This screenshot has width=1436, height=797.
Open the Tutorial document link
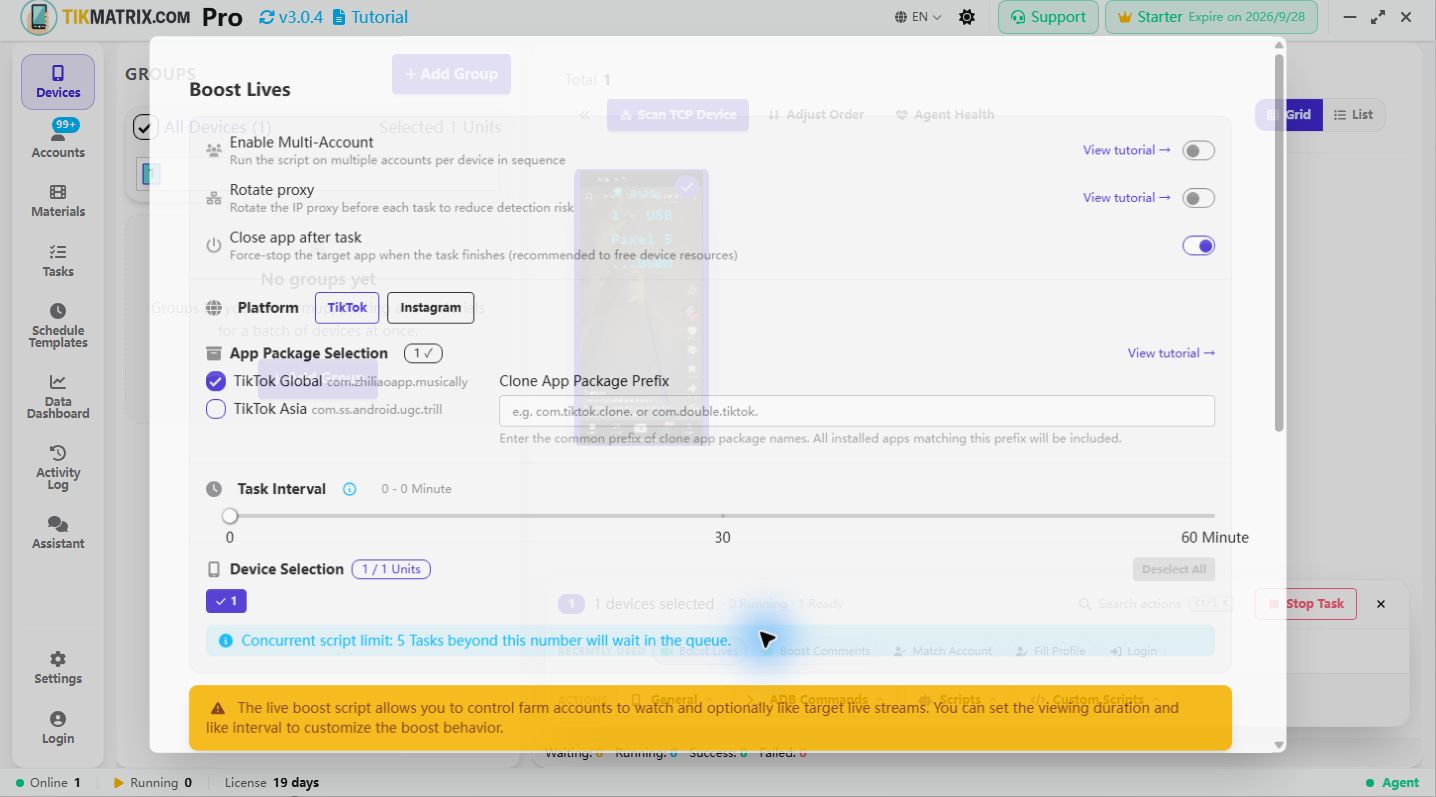[x=370, y=17]
